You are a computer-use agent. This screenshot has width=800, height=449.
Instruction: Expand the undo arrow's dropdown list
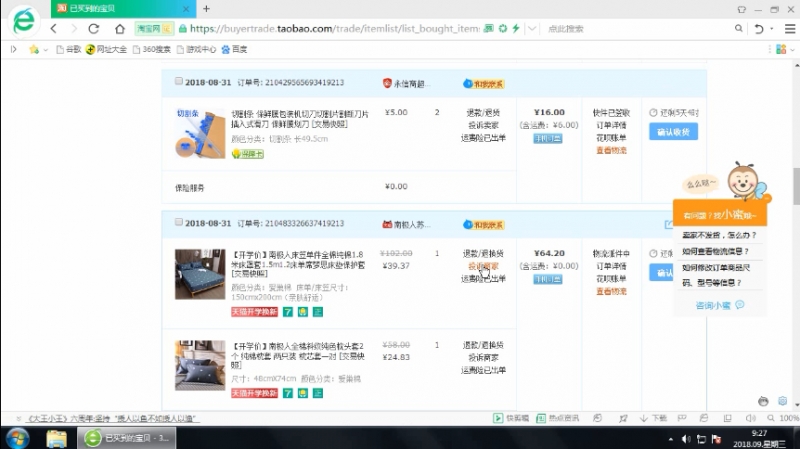771,29
